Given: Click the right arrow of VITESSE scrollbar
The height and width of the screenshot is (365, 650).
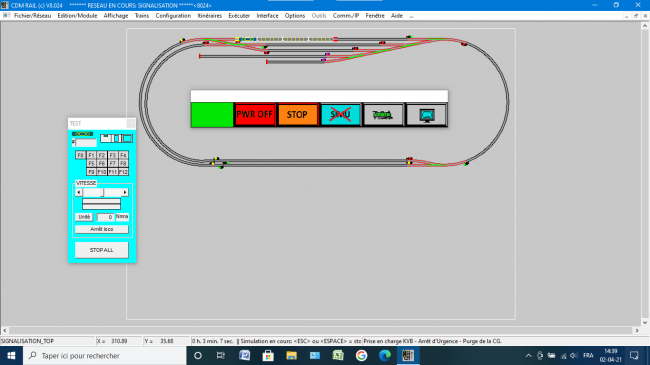Looking at the screenshot, I should coord(125,192).
